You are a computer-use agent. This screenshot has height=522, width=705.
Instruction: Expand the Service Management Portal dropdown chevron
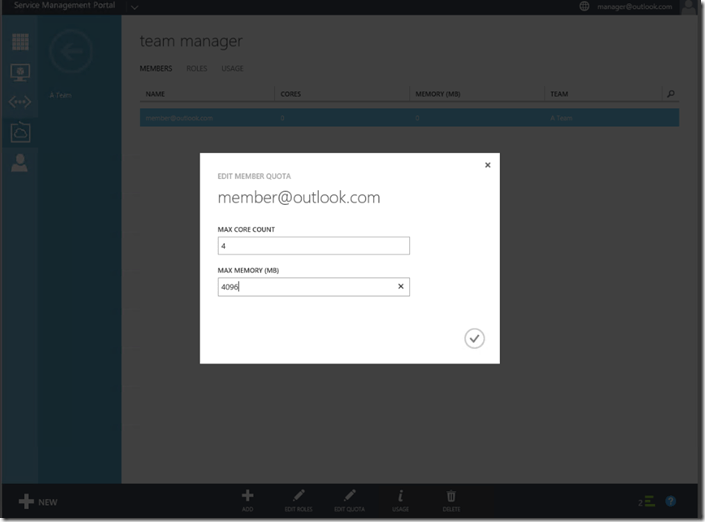134,7
